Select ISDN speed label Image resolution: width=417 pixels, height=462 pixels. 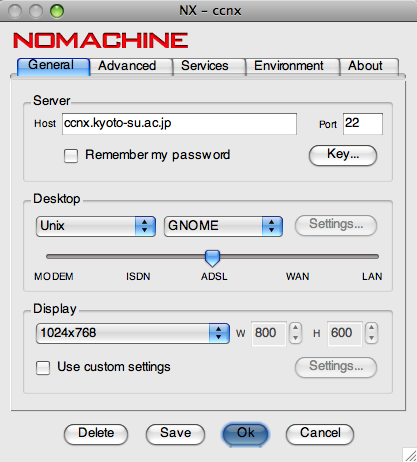[x=138, y=276]
